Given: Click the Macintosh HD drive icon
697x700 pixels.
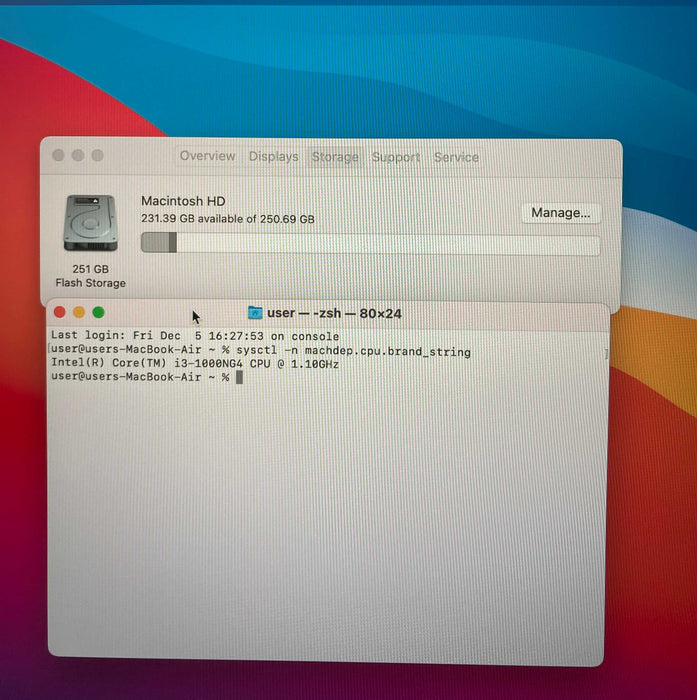Looking at the screenshot, I should tap(91, 223).
